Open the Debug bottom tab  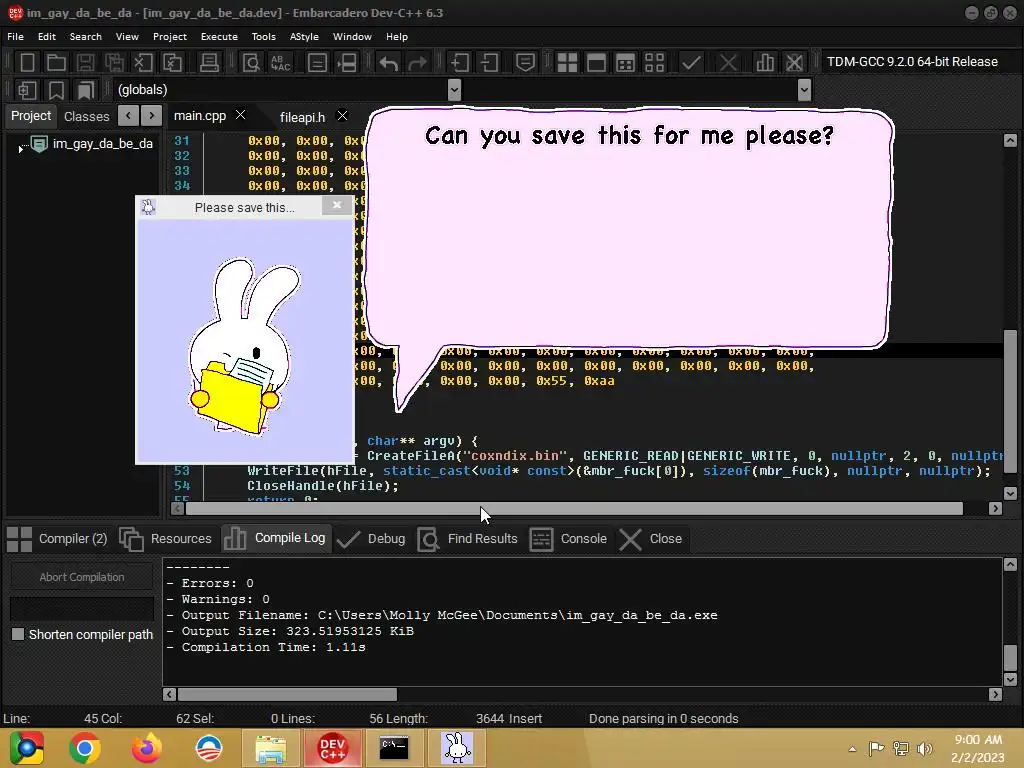coord(370,539)
